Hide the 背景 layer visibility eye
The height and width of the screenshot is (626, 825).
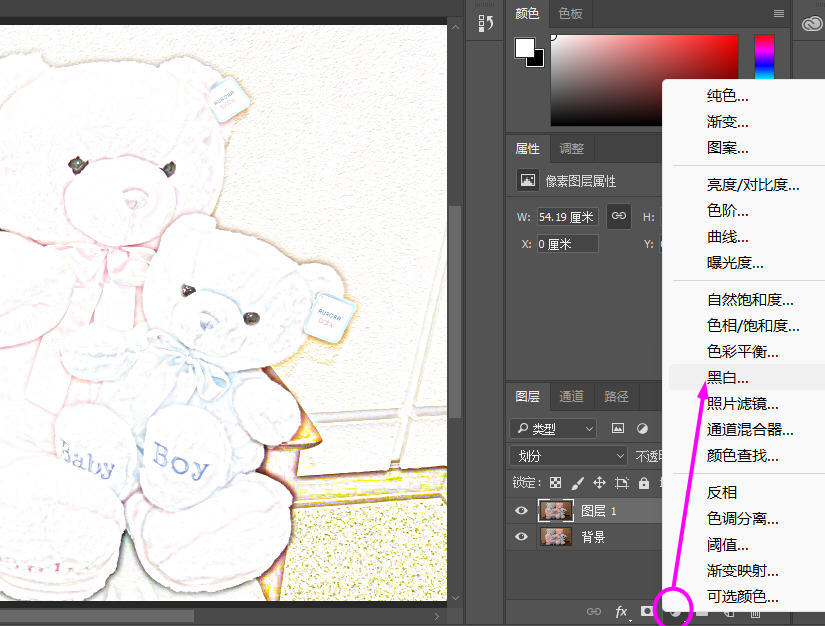(521, 537)
